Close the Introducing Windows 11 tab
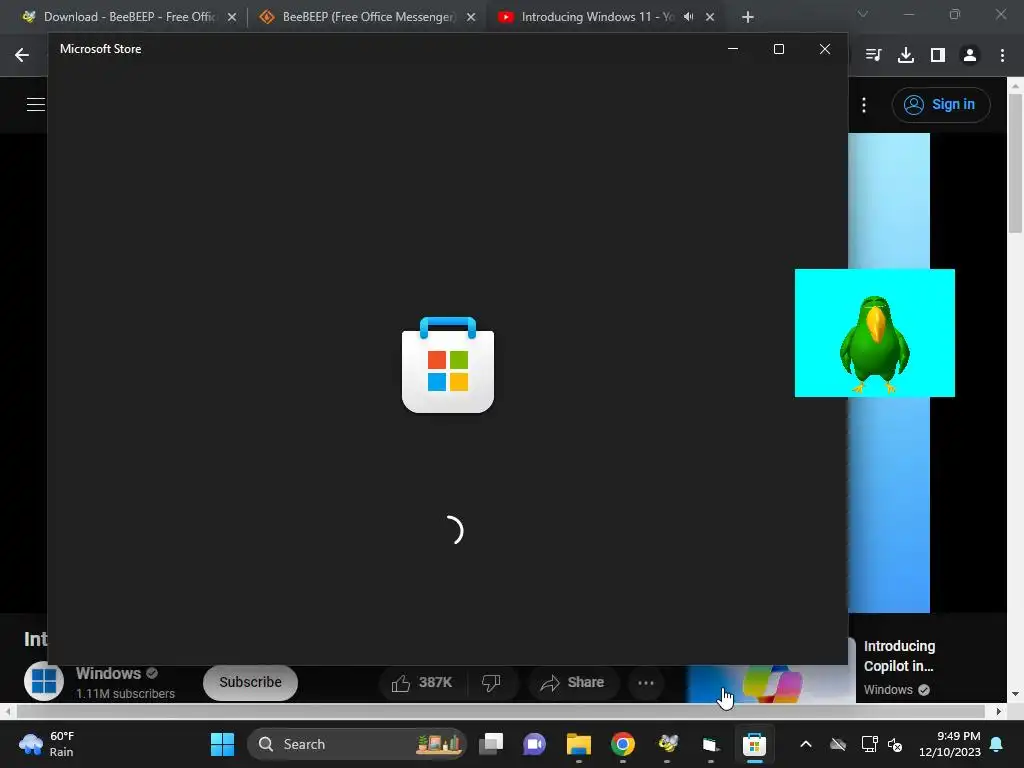The image size is (1024, 768). coord(710,18)
